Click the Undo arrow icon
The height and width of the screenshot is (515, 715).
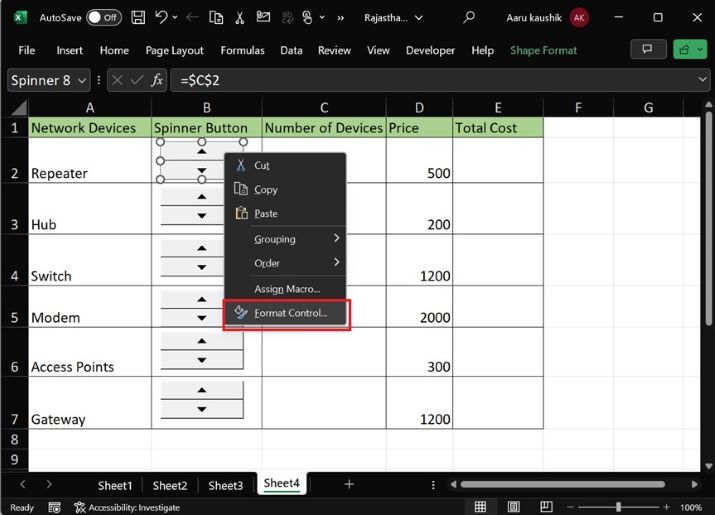pyautogui.click(x=162, y=17)
